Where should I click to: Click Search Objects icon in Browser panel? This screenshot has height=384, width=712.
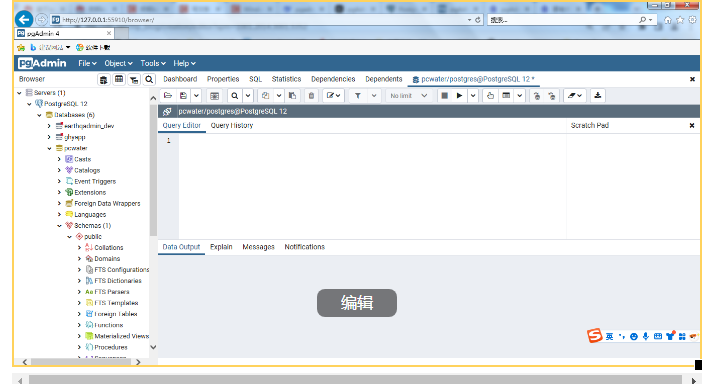(149, 80)
